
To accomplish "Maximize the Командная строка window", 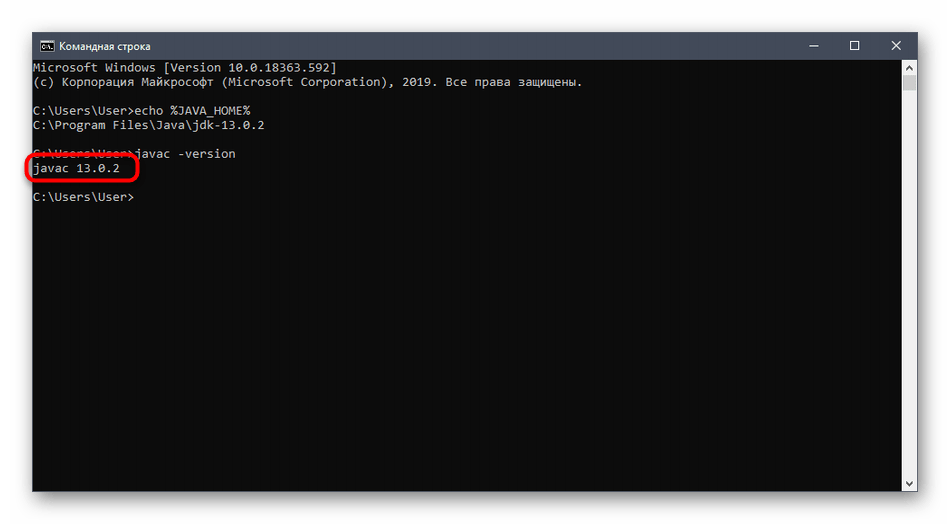I will (855, 46).
